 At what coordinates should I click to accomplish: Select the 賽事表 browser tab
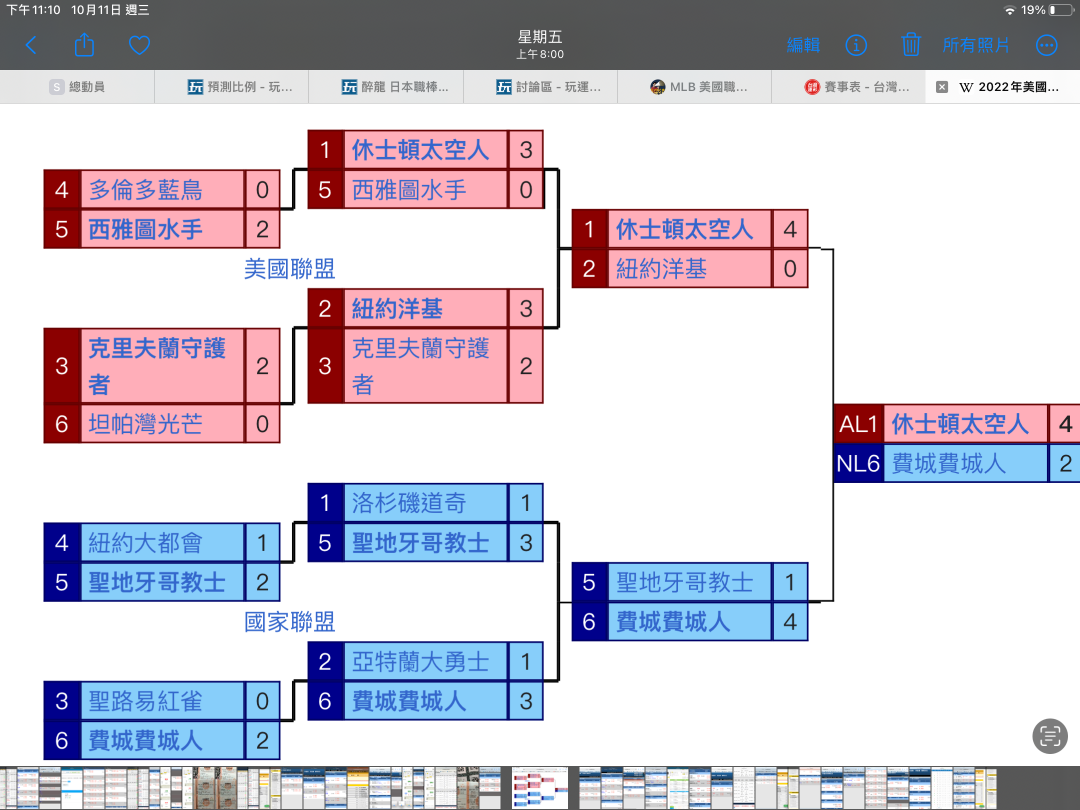[849, 87]
